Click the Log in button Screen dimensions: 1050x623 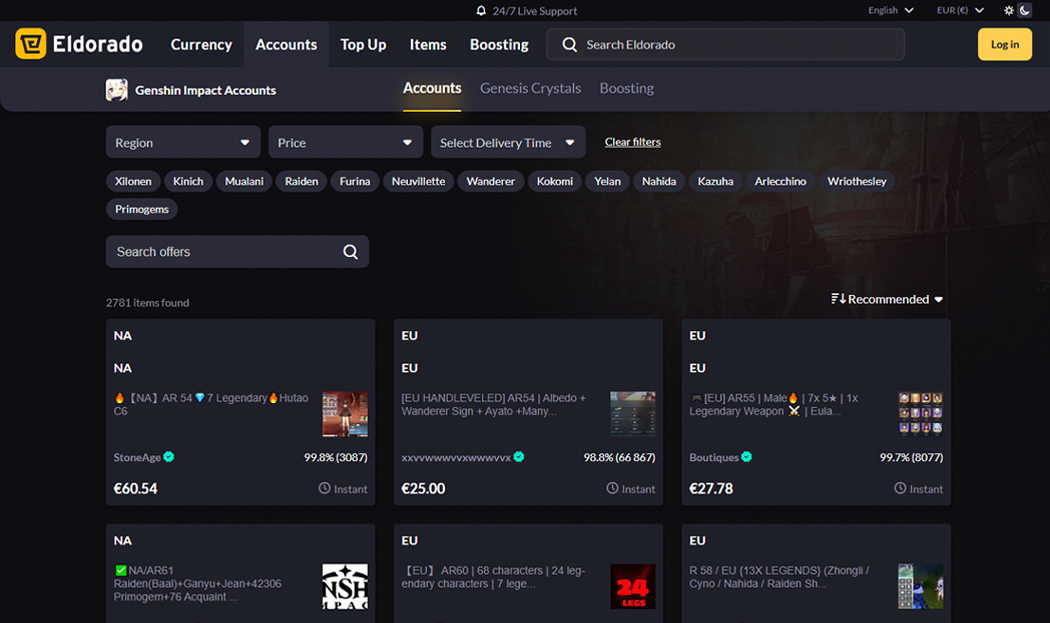pos(1004,44)
